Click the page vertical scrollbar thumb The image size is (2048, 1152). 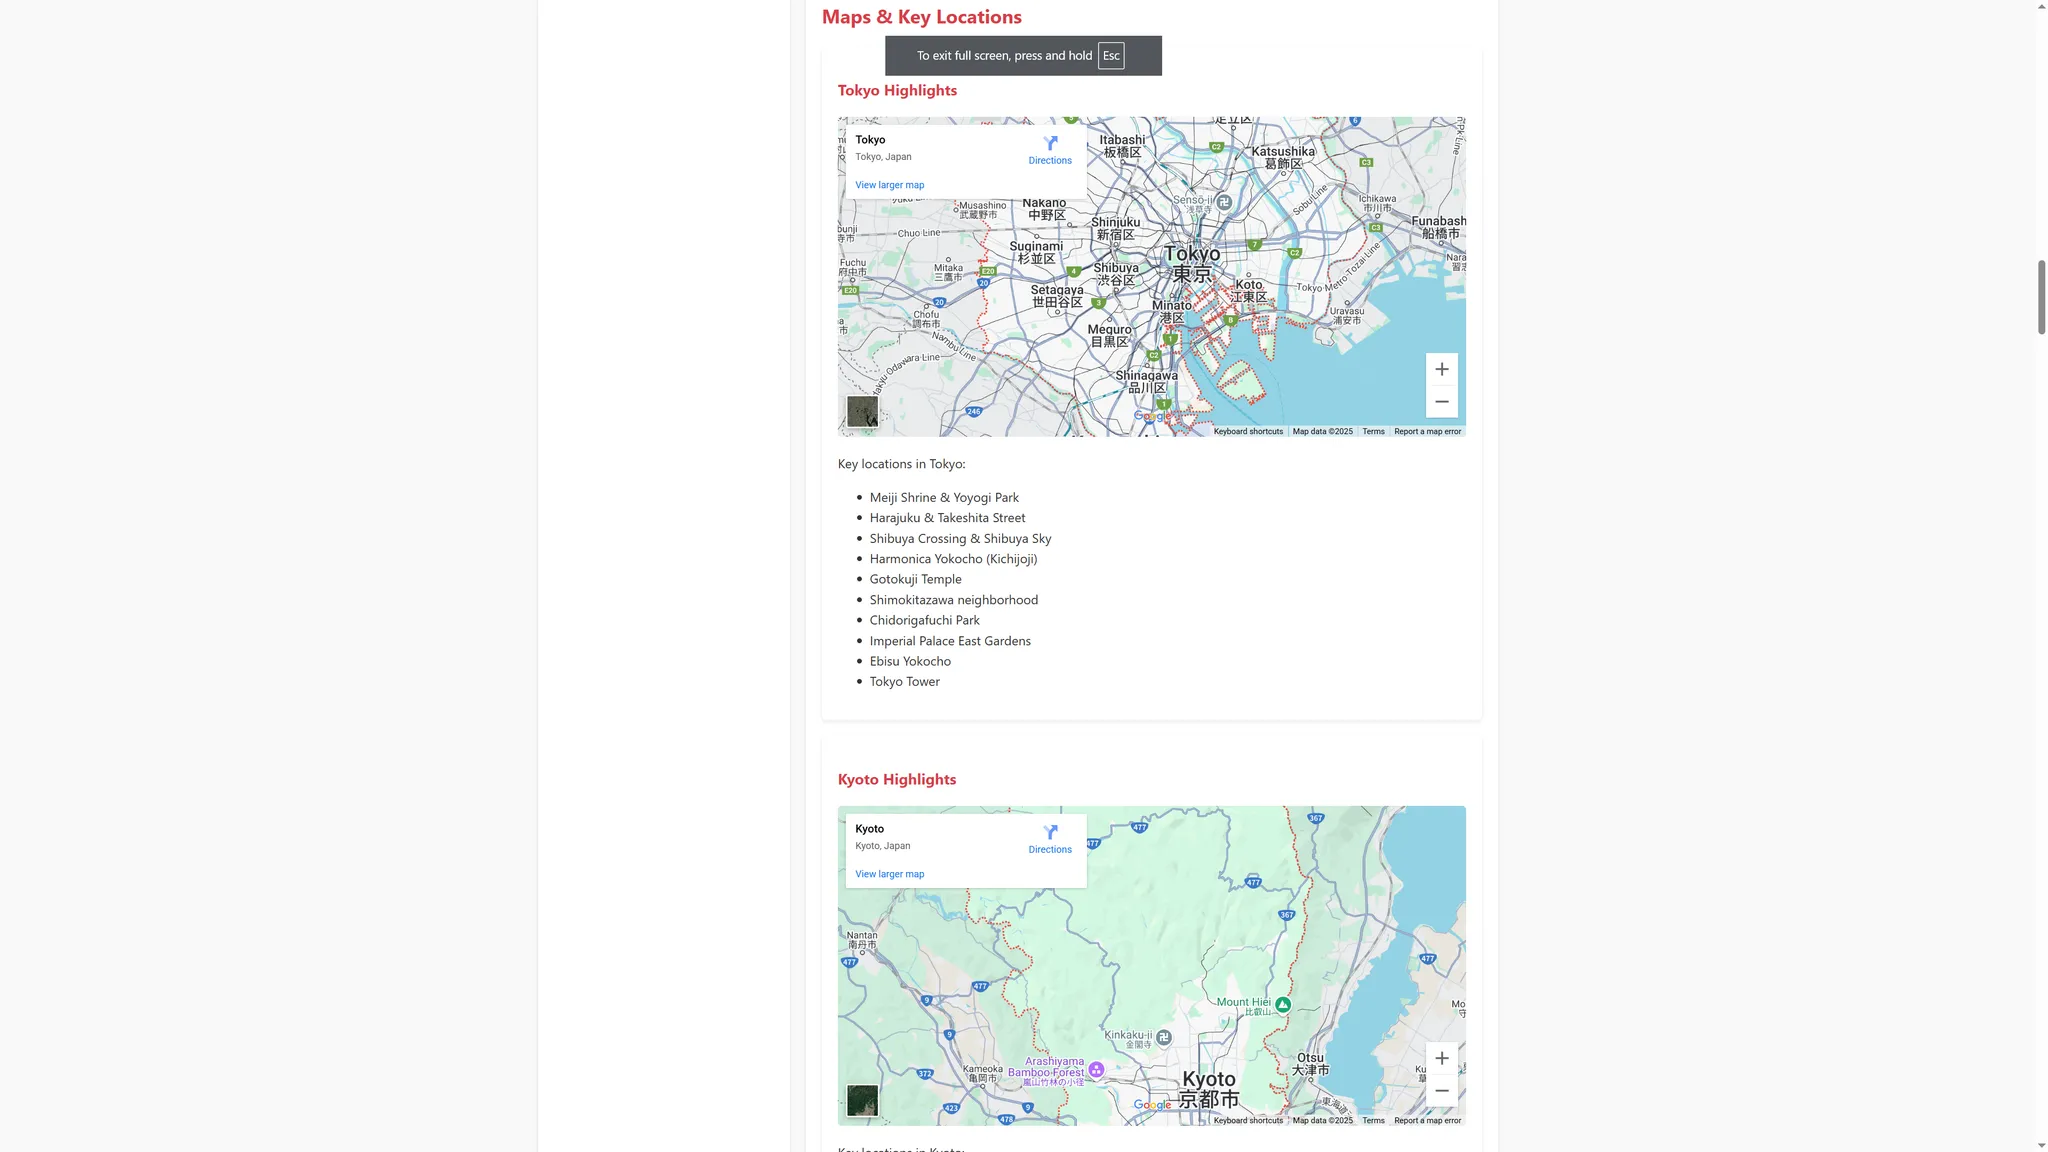(x=2041, y=297)
